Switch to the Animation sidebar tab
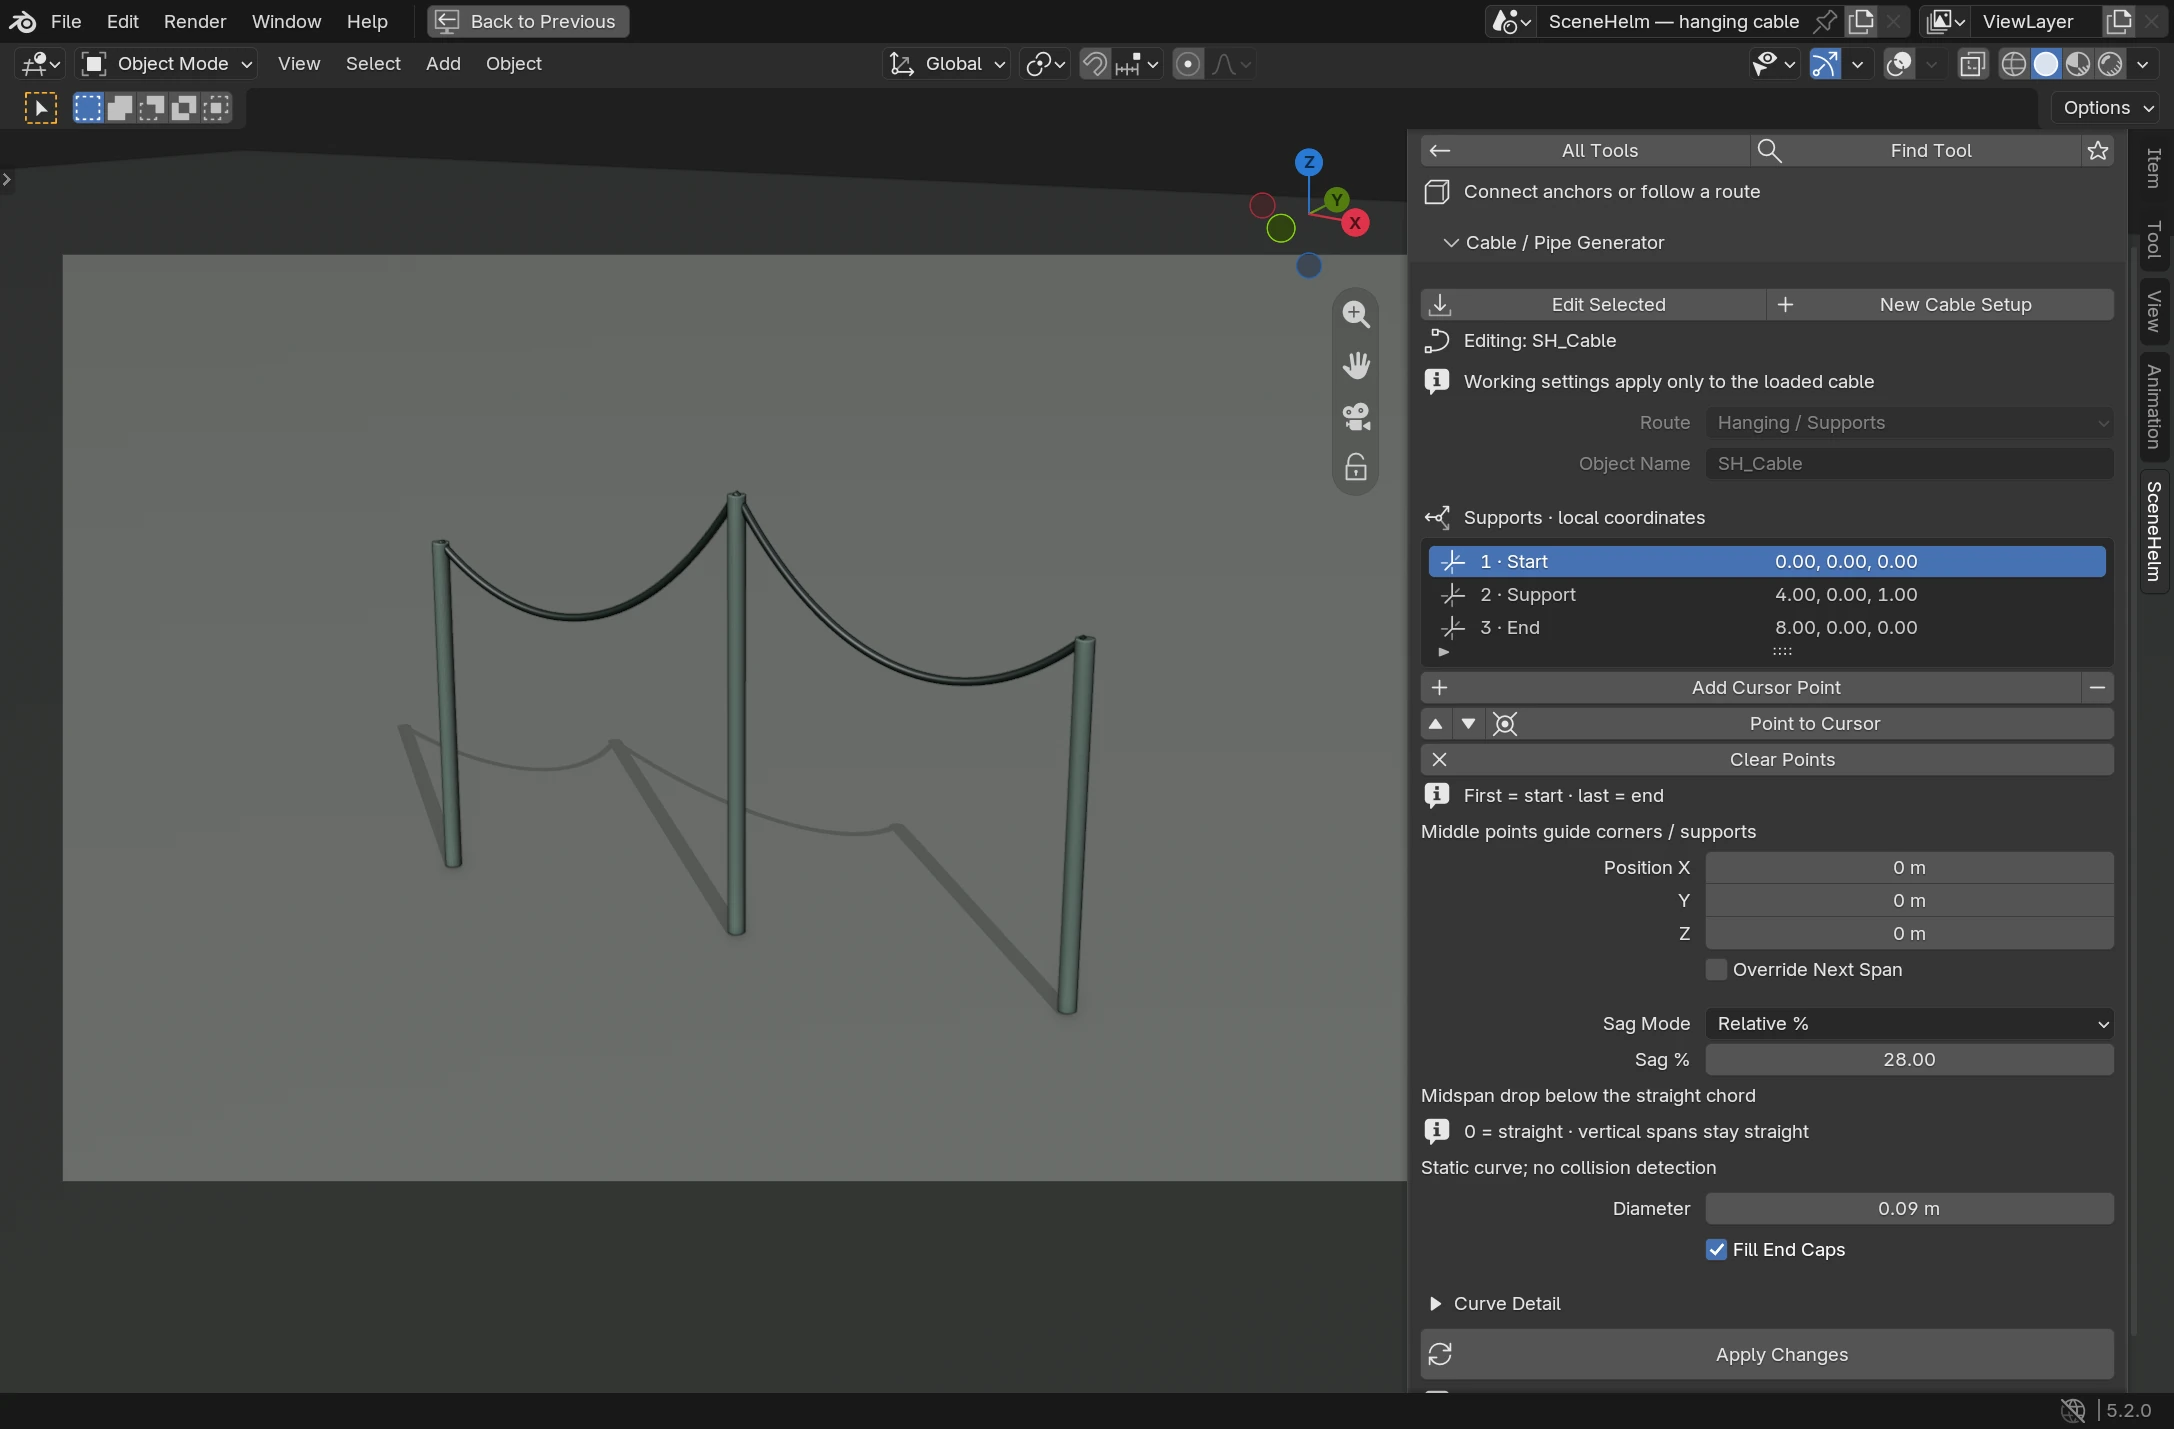The image size is (2174, 1429). (2154, 406)
